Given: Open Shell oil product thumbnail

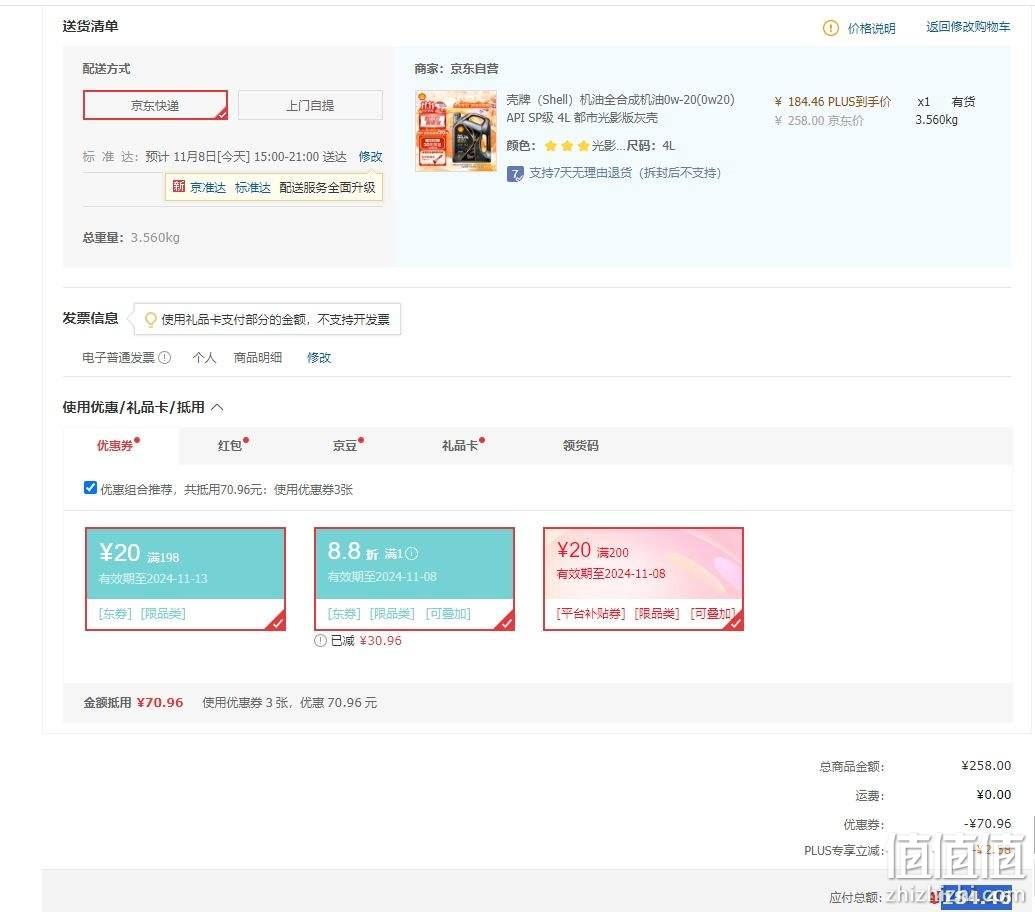Looking at the screenshot, I should (x=455, y=131).
